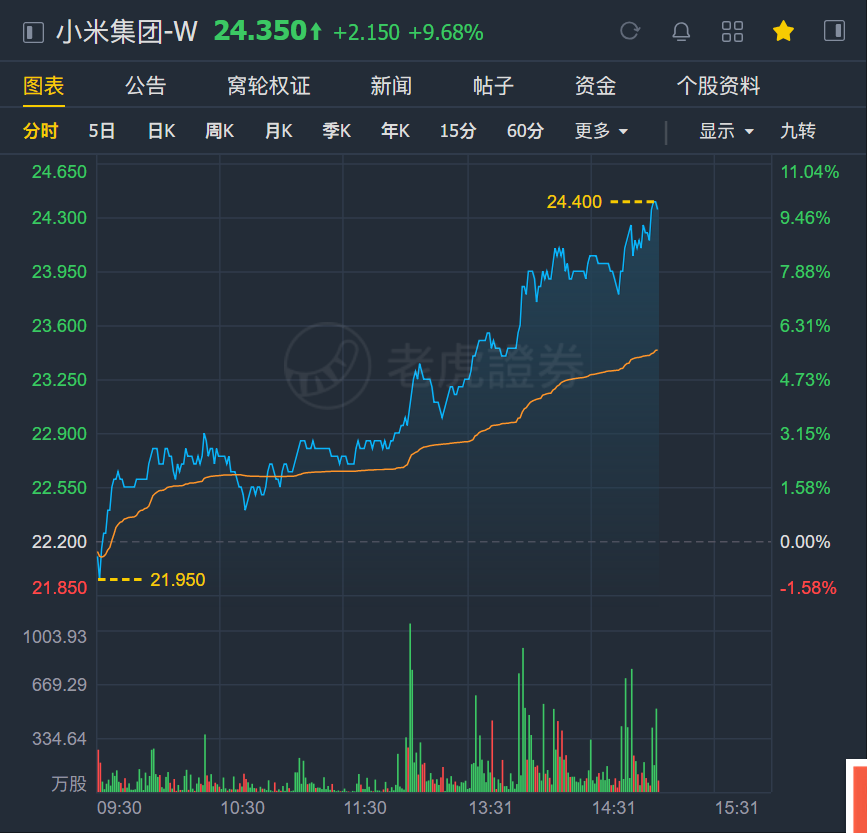Click the 0.00% percentage axis label

[x=805, y=542]
